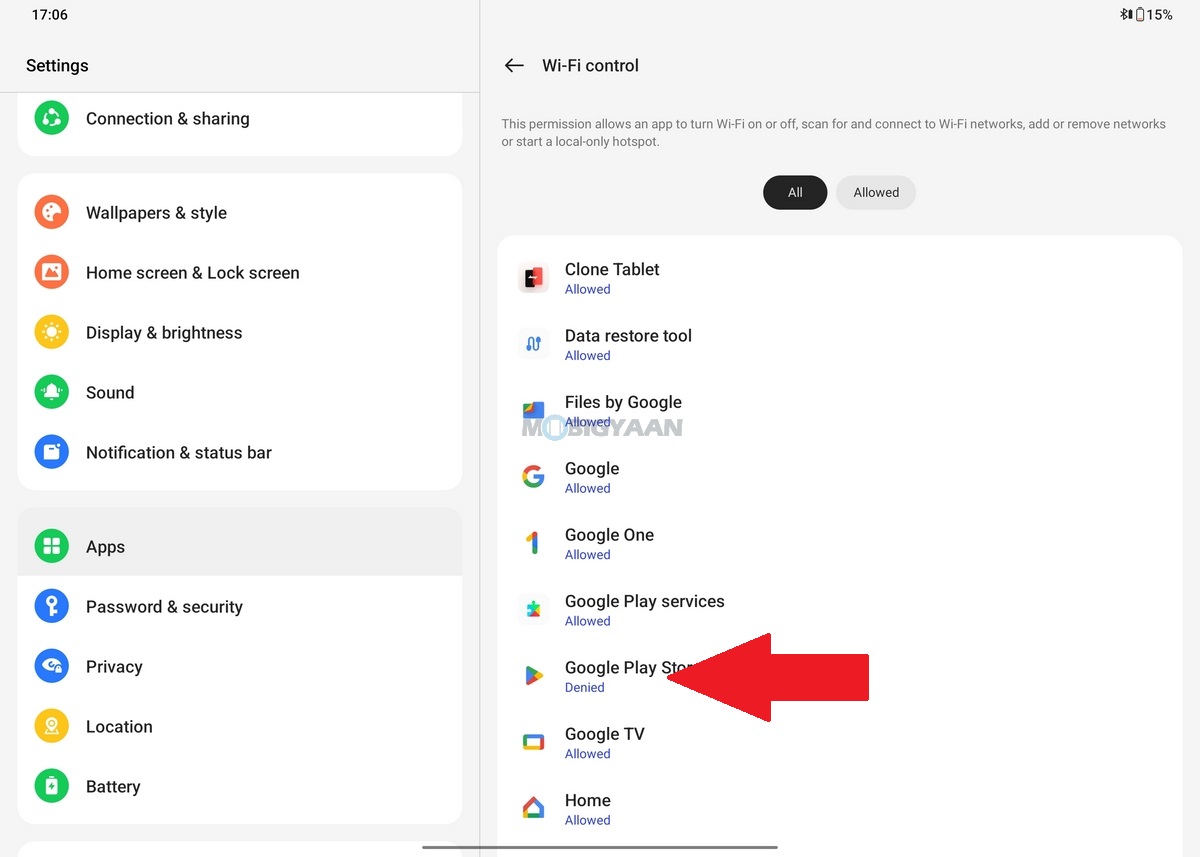Tap the Data restore tool icon
Image resolution: width=1200 pixels, height=857 pixels.
[x=533, y=344]
